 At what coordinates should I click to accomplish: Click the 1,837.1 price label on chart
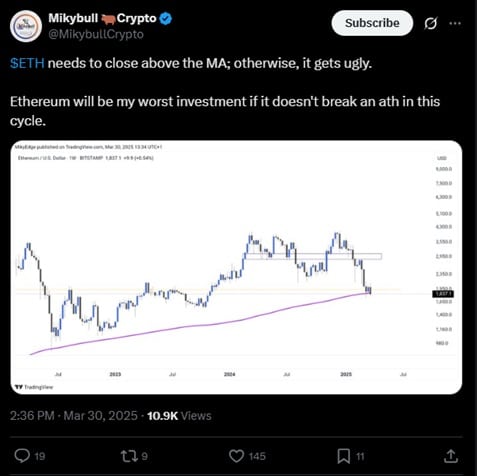pyautogui.click(x=443, y=294)
